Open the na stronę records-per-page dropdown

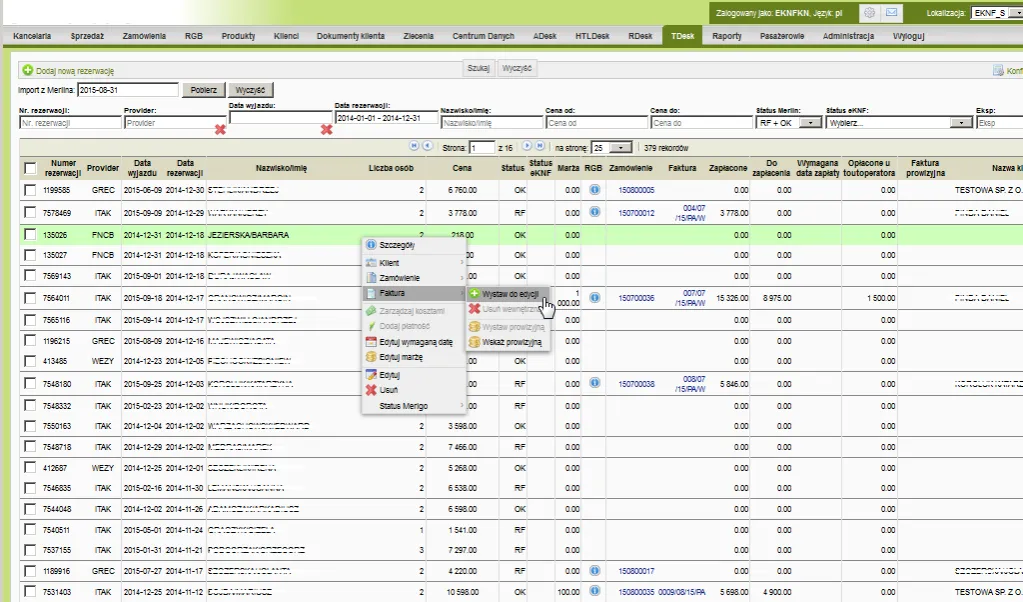612,147
